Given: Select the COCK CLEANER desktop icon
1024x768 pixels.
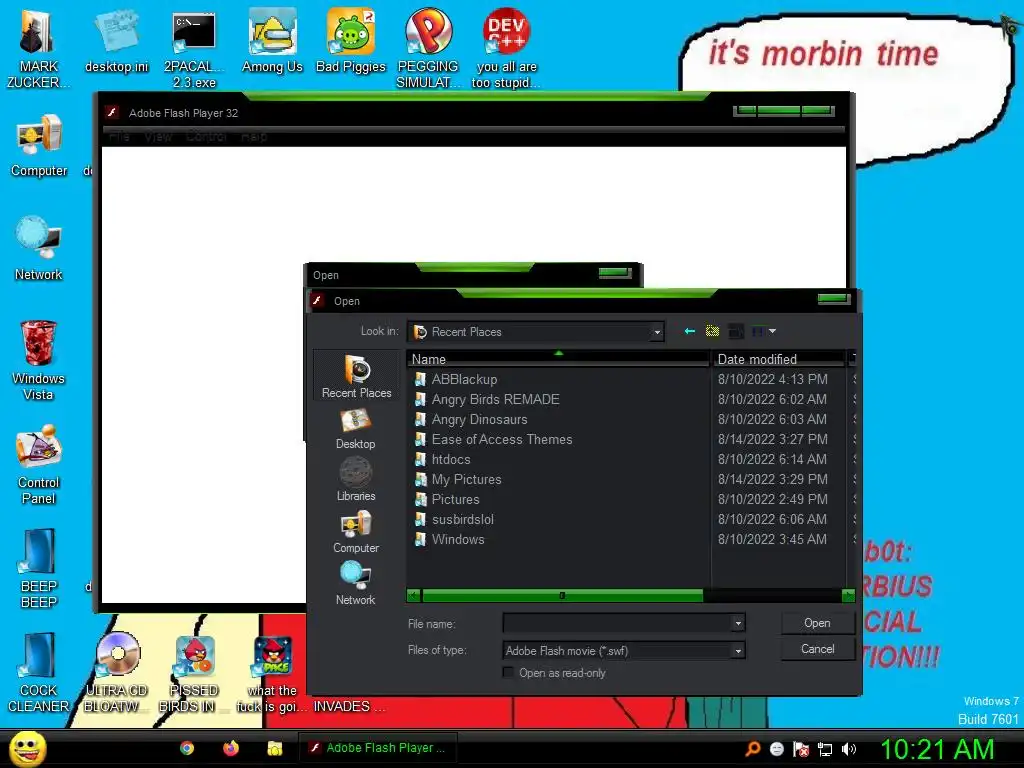Looking at the screenshot, I should [x=39, y=673].
